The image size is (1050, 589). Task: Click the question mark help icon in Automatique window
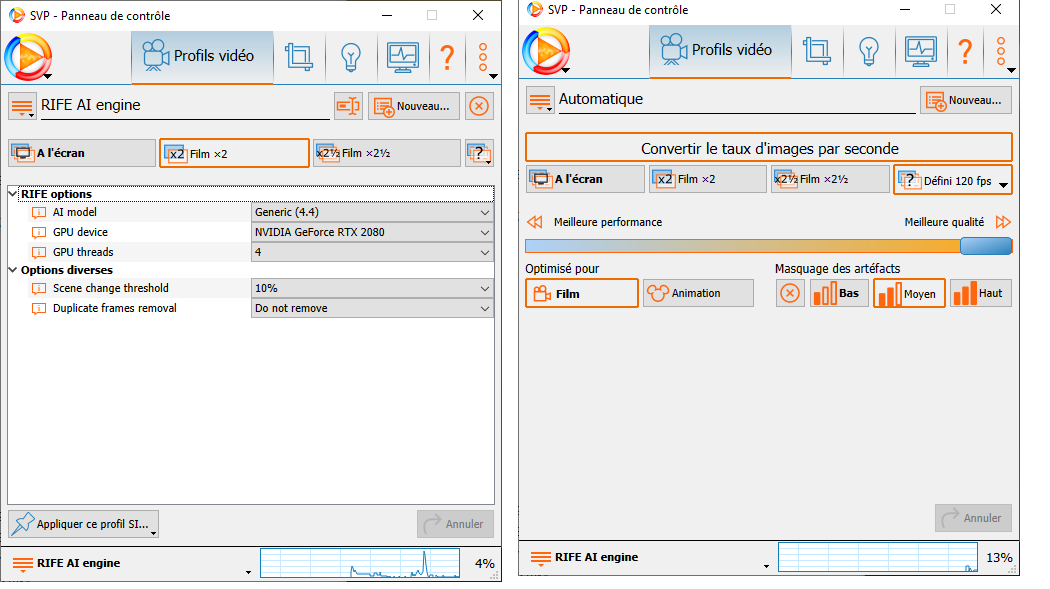click(965, 50)
